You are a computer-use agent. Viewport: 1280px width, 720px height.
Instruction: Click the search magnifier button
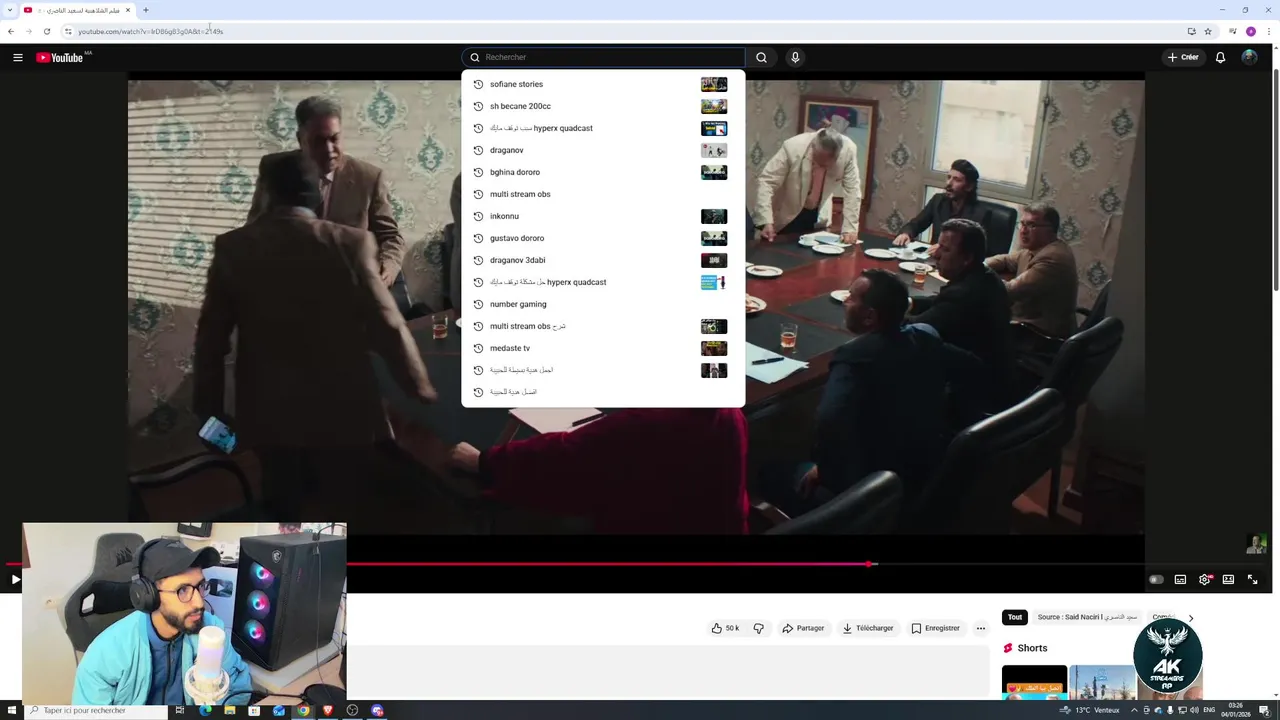761,57
